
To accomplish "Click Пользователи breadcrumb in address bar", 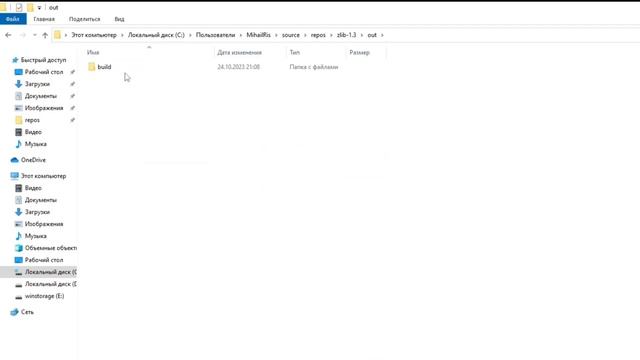I will click(x=216, y=35).
